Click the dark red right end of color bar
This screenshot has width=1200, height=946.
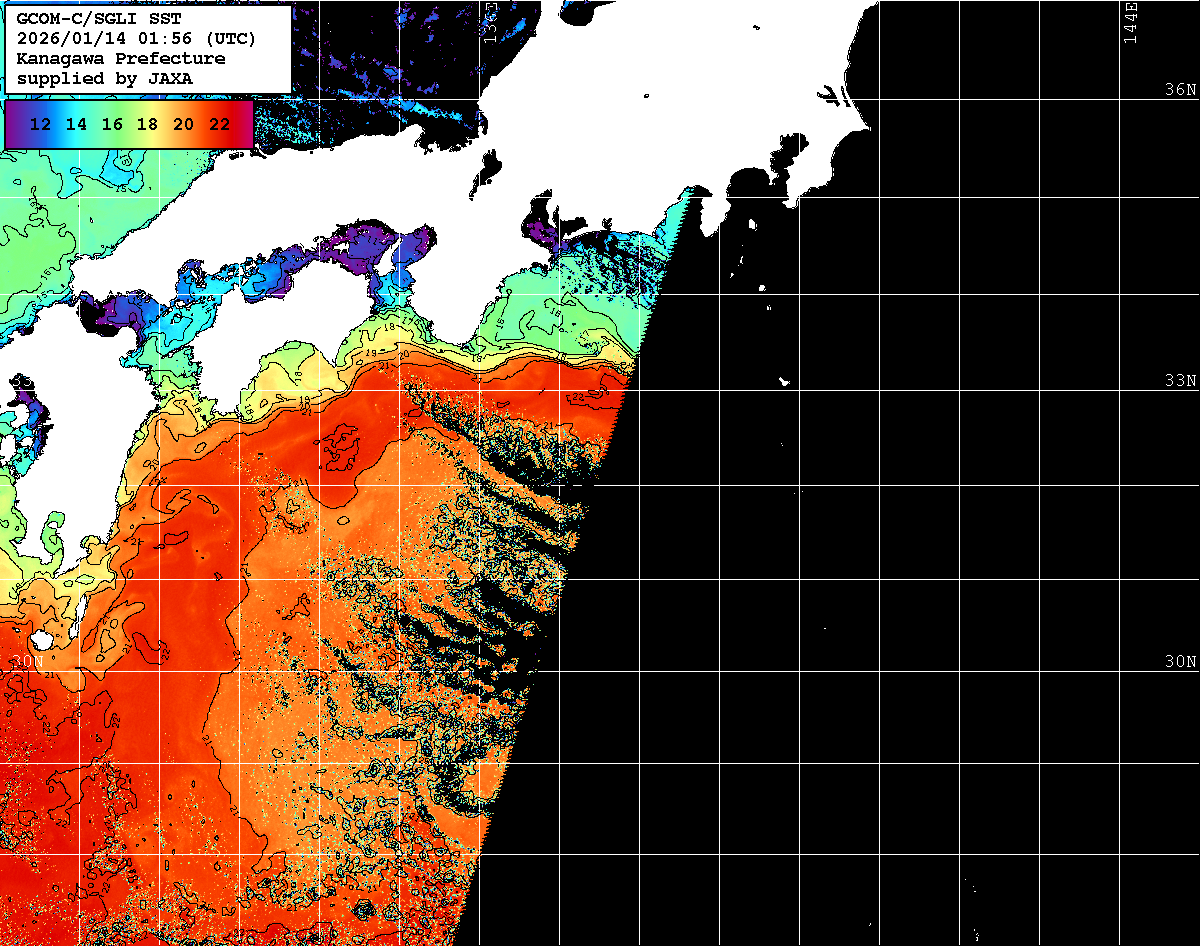246,125
